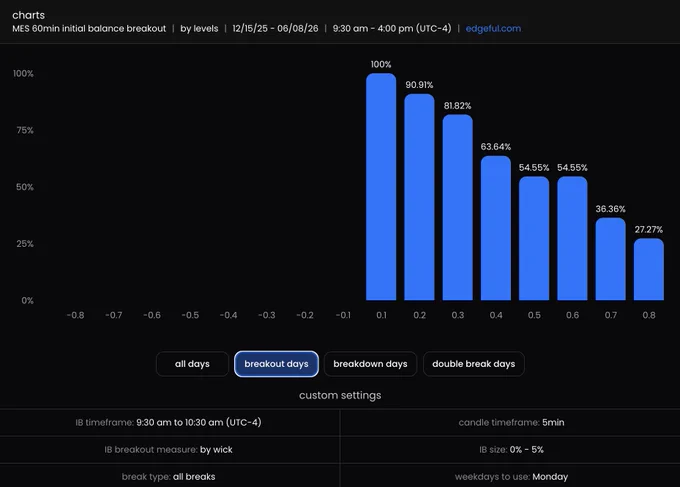Click the 50% y-axis label
680x487 pixels.
coord(25,187)
